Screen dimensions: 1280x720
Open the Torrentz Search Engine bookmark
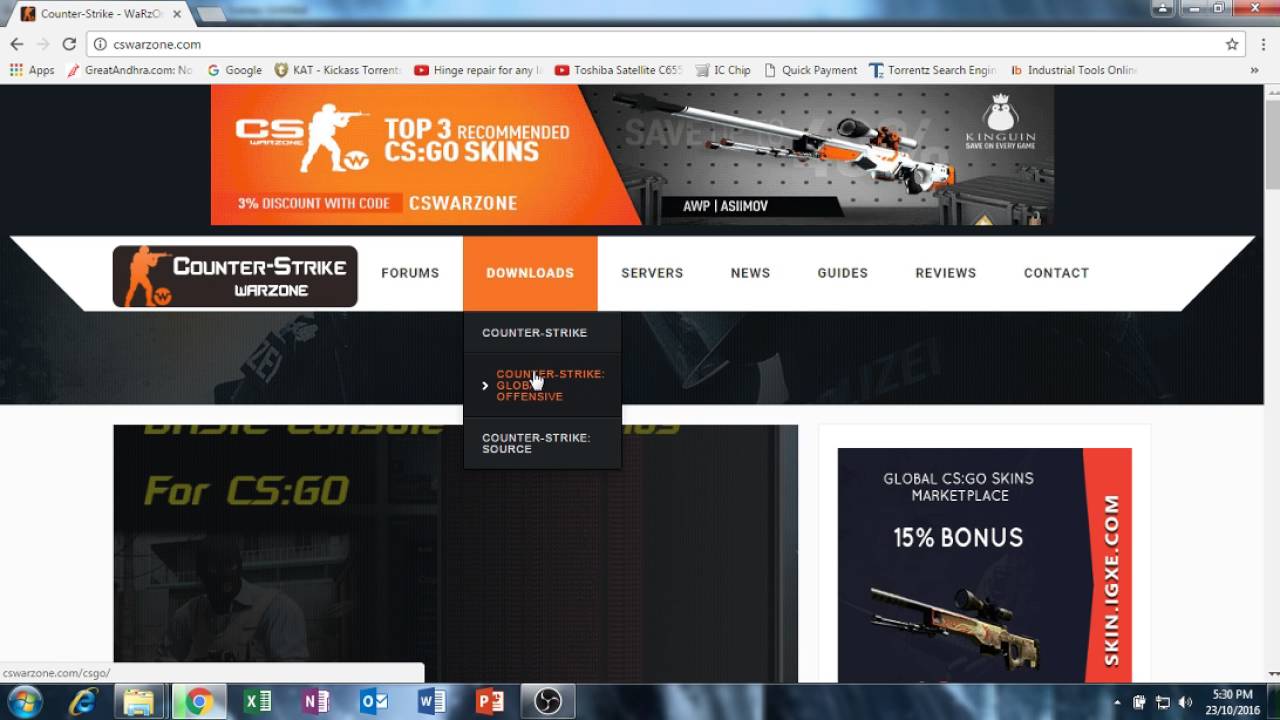(x=933, y=70)
